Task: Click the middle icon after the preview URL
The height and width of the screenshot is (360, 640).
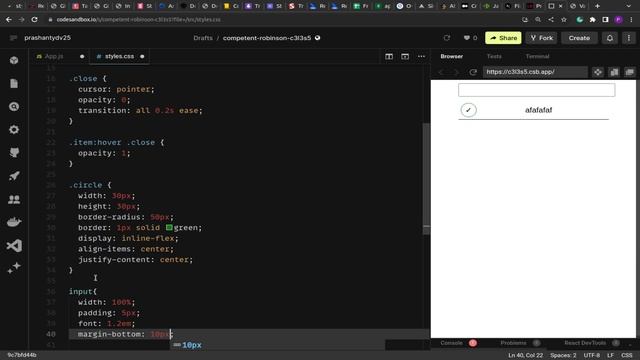Action: click(614, 72)
